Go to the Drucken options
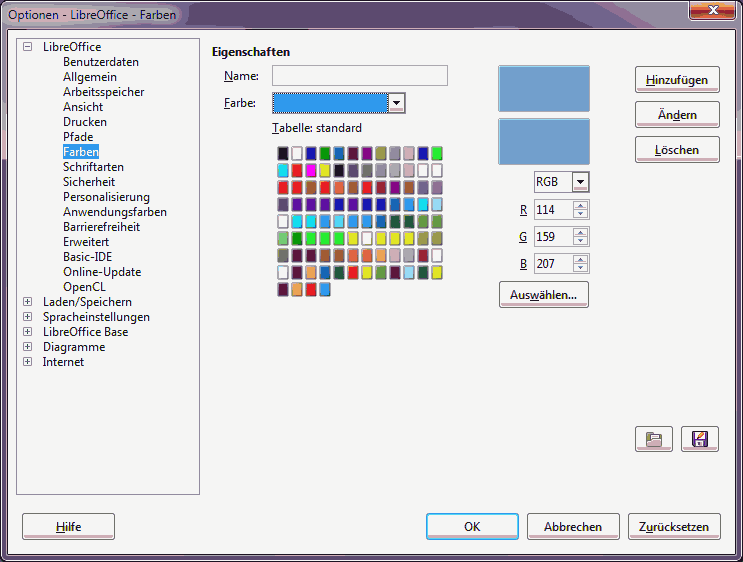This screenshot has width=743, height=562. coord(85,122)
